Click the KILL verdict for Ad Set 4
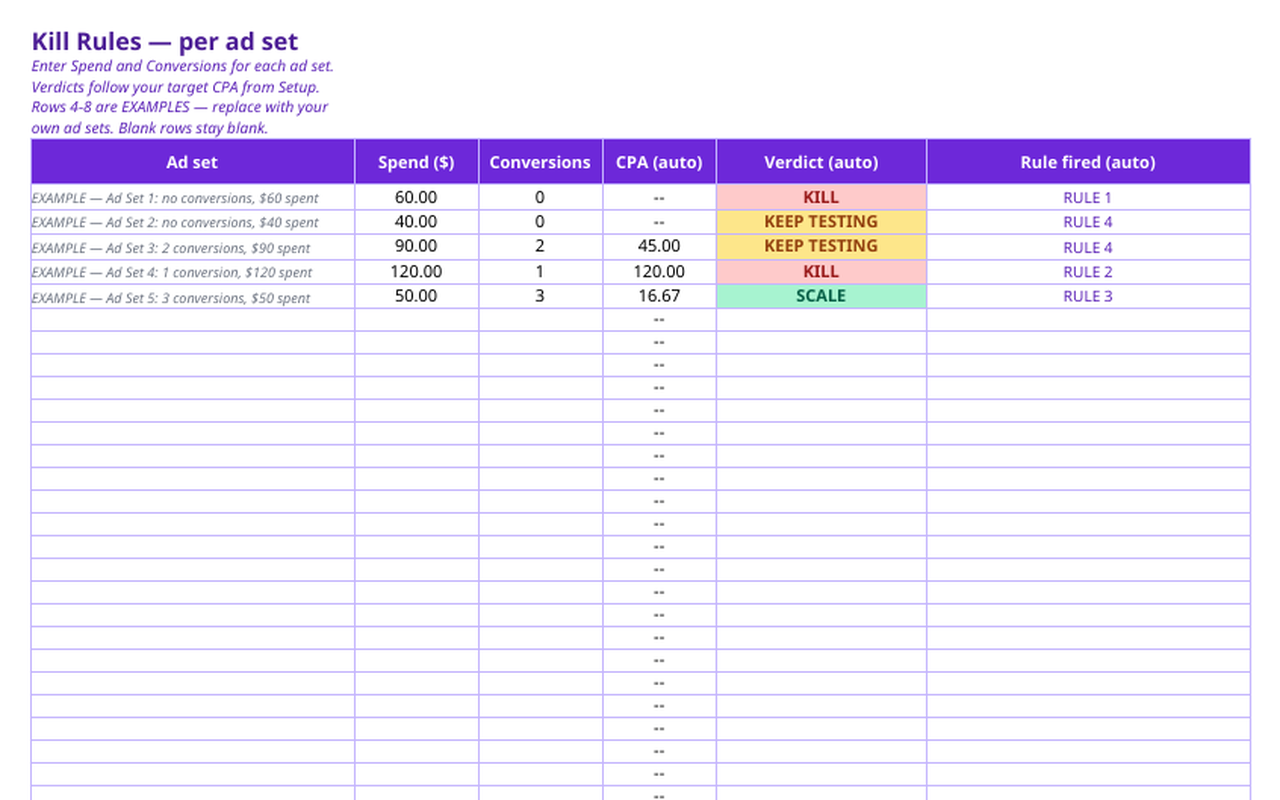This screenshot has width=1280, height=800. click(x=821, y=272)
